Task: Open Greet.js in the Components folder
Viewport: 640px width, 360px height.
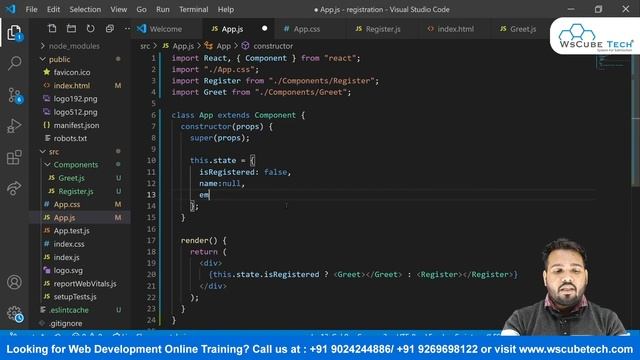Action: tap(71, 178)
